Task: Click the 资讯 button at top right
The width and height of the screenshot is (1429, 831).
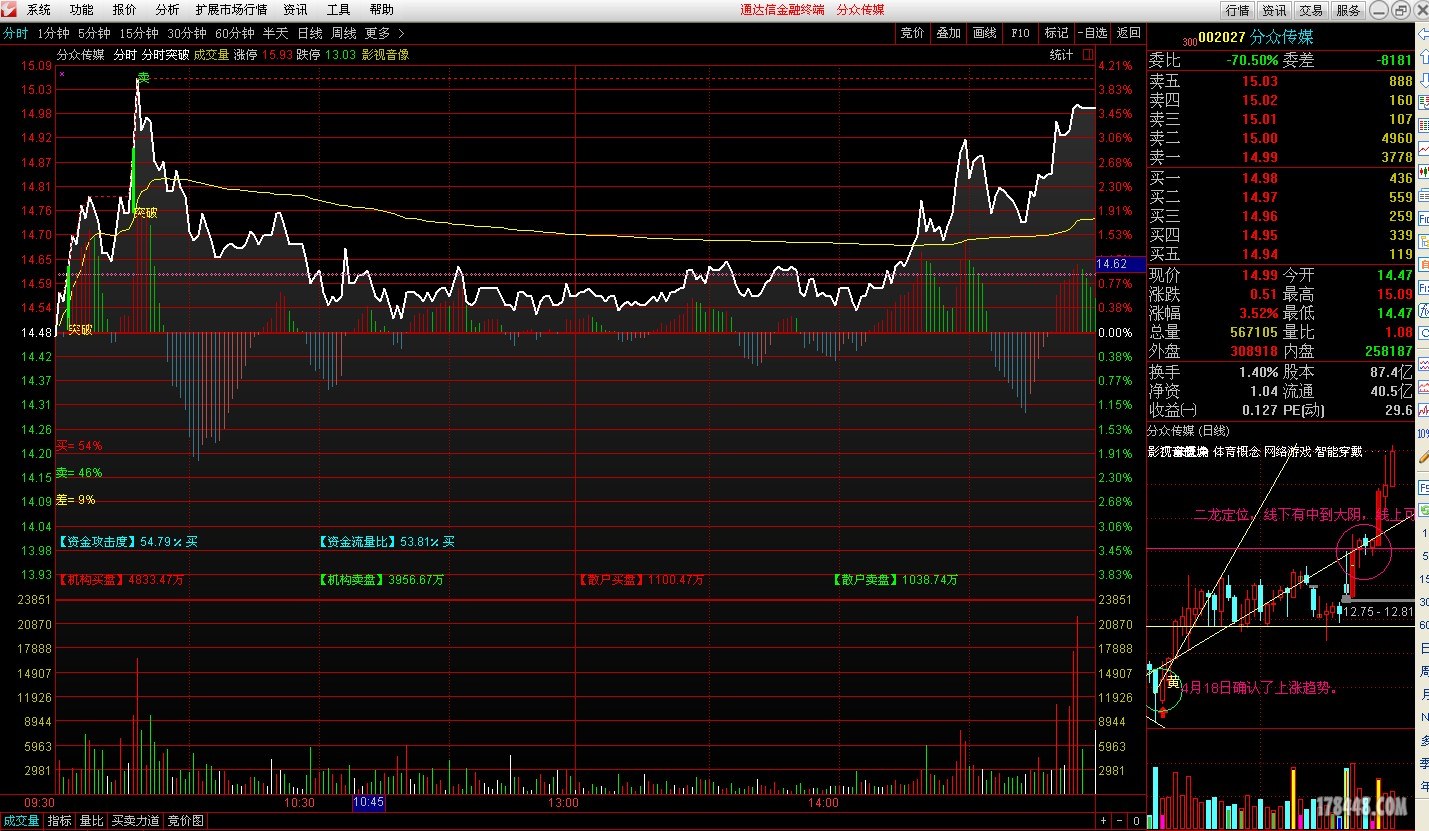Action: 1274,10
